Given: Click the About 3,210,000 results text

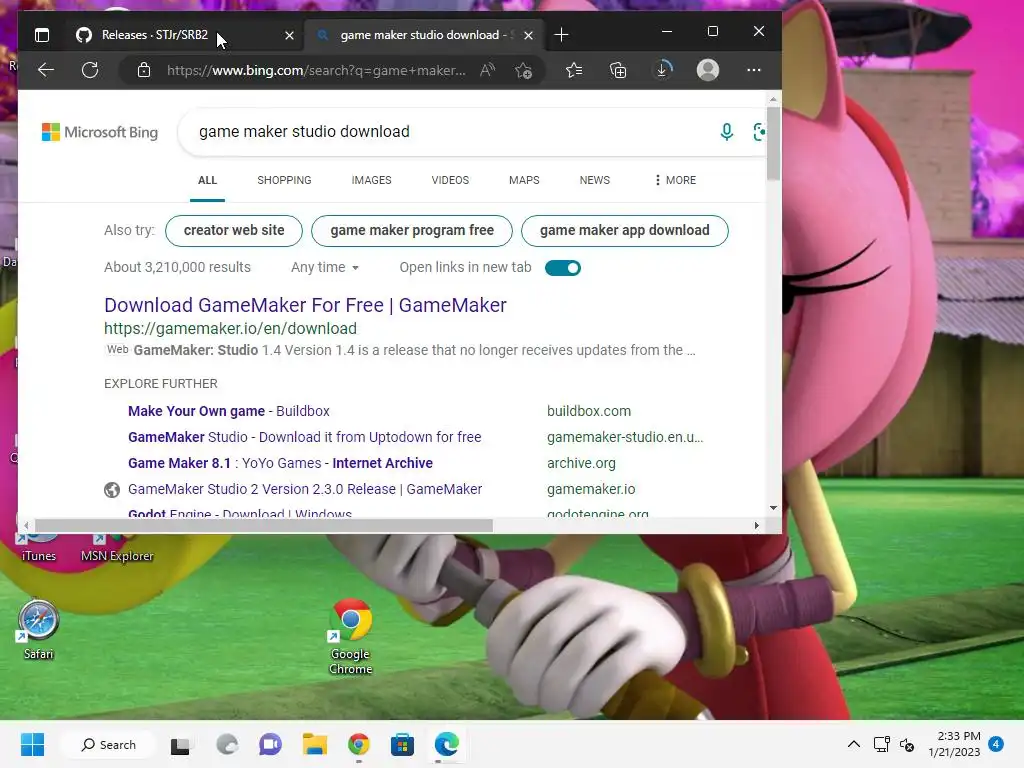Looking at the screenshot, I should pyautogui.click(x=177, y=267).
